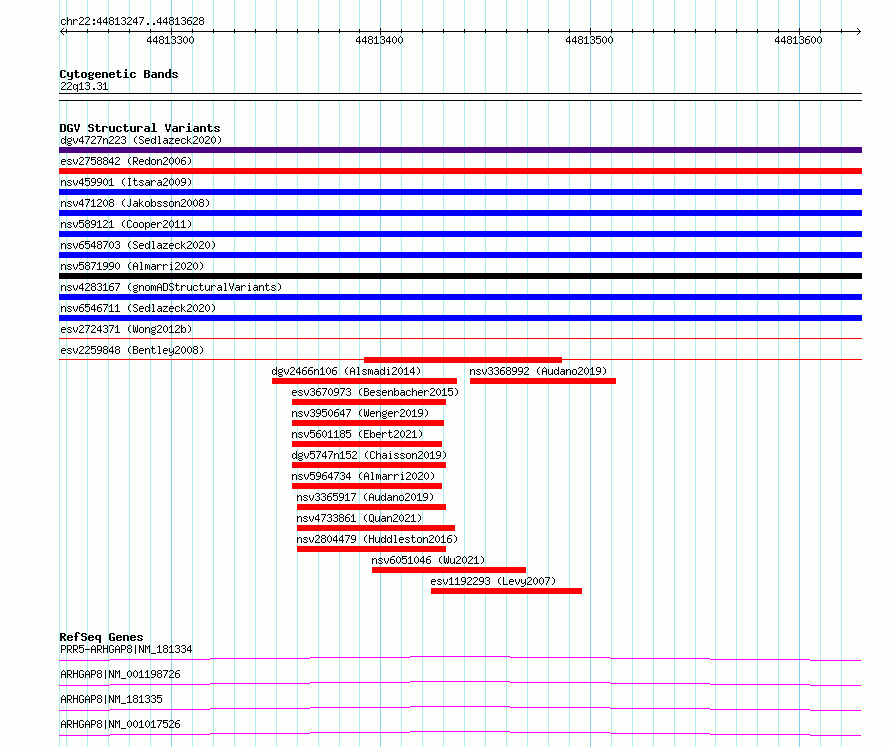Open variant nsv6051046 (Wu2021)
Image resolution: width=890 pixels, height=747 pixels.
428,560
